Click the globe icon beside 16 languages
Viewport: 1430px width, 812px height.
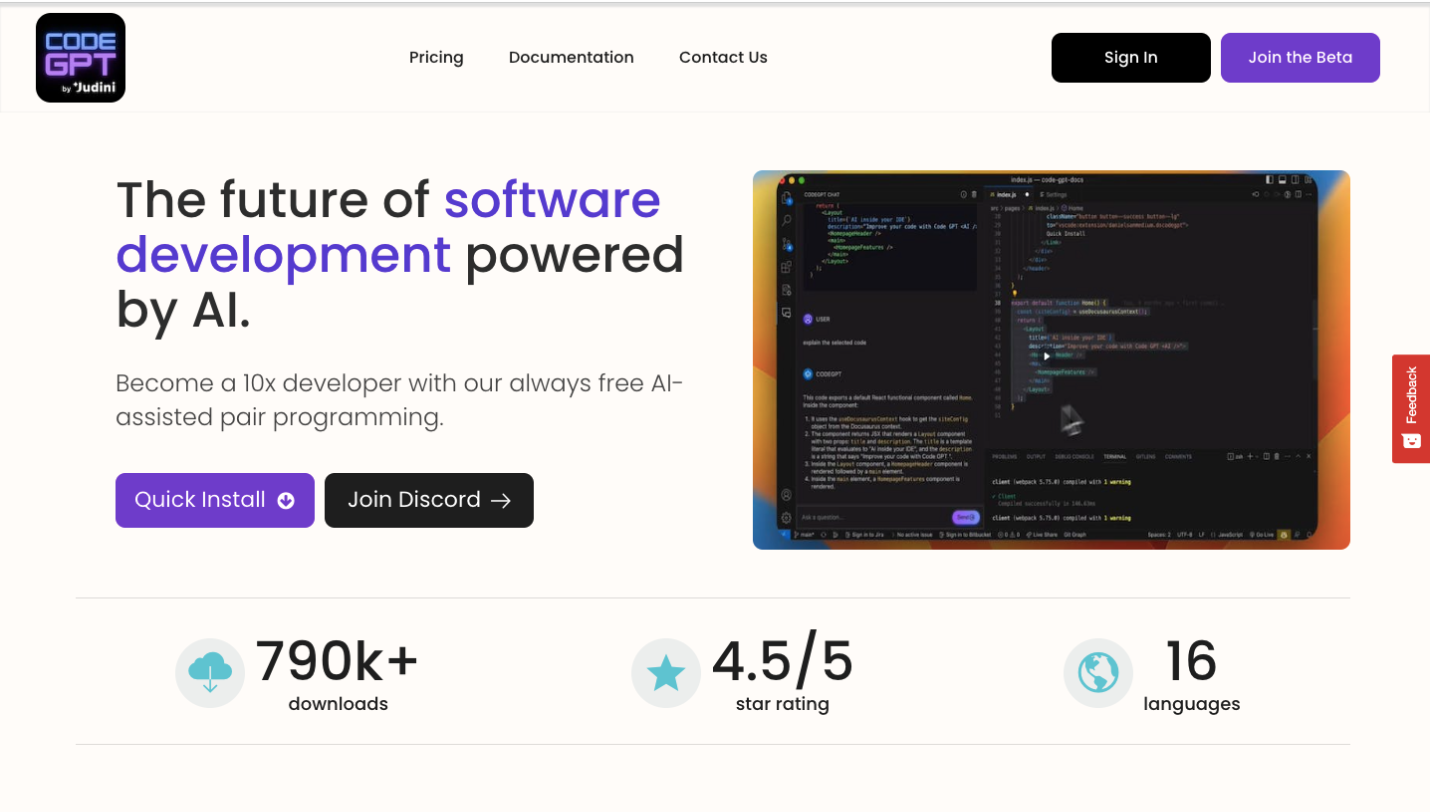[1098, 673]
